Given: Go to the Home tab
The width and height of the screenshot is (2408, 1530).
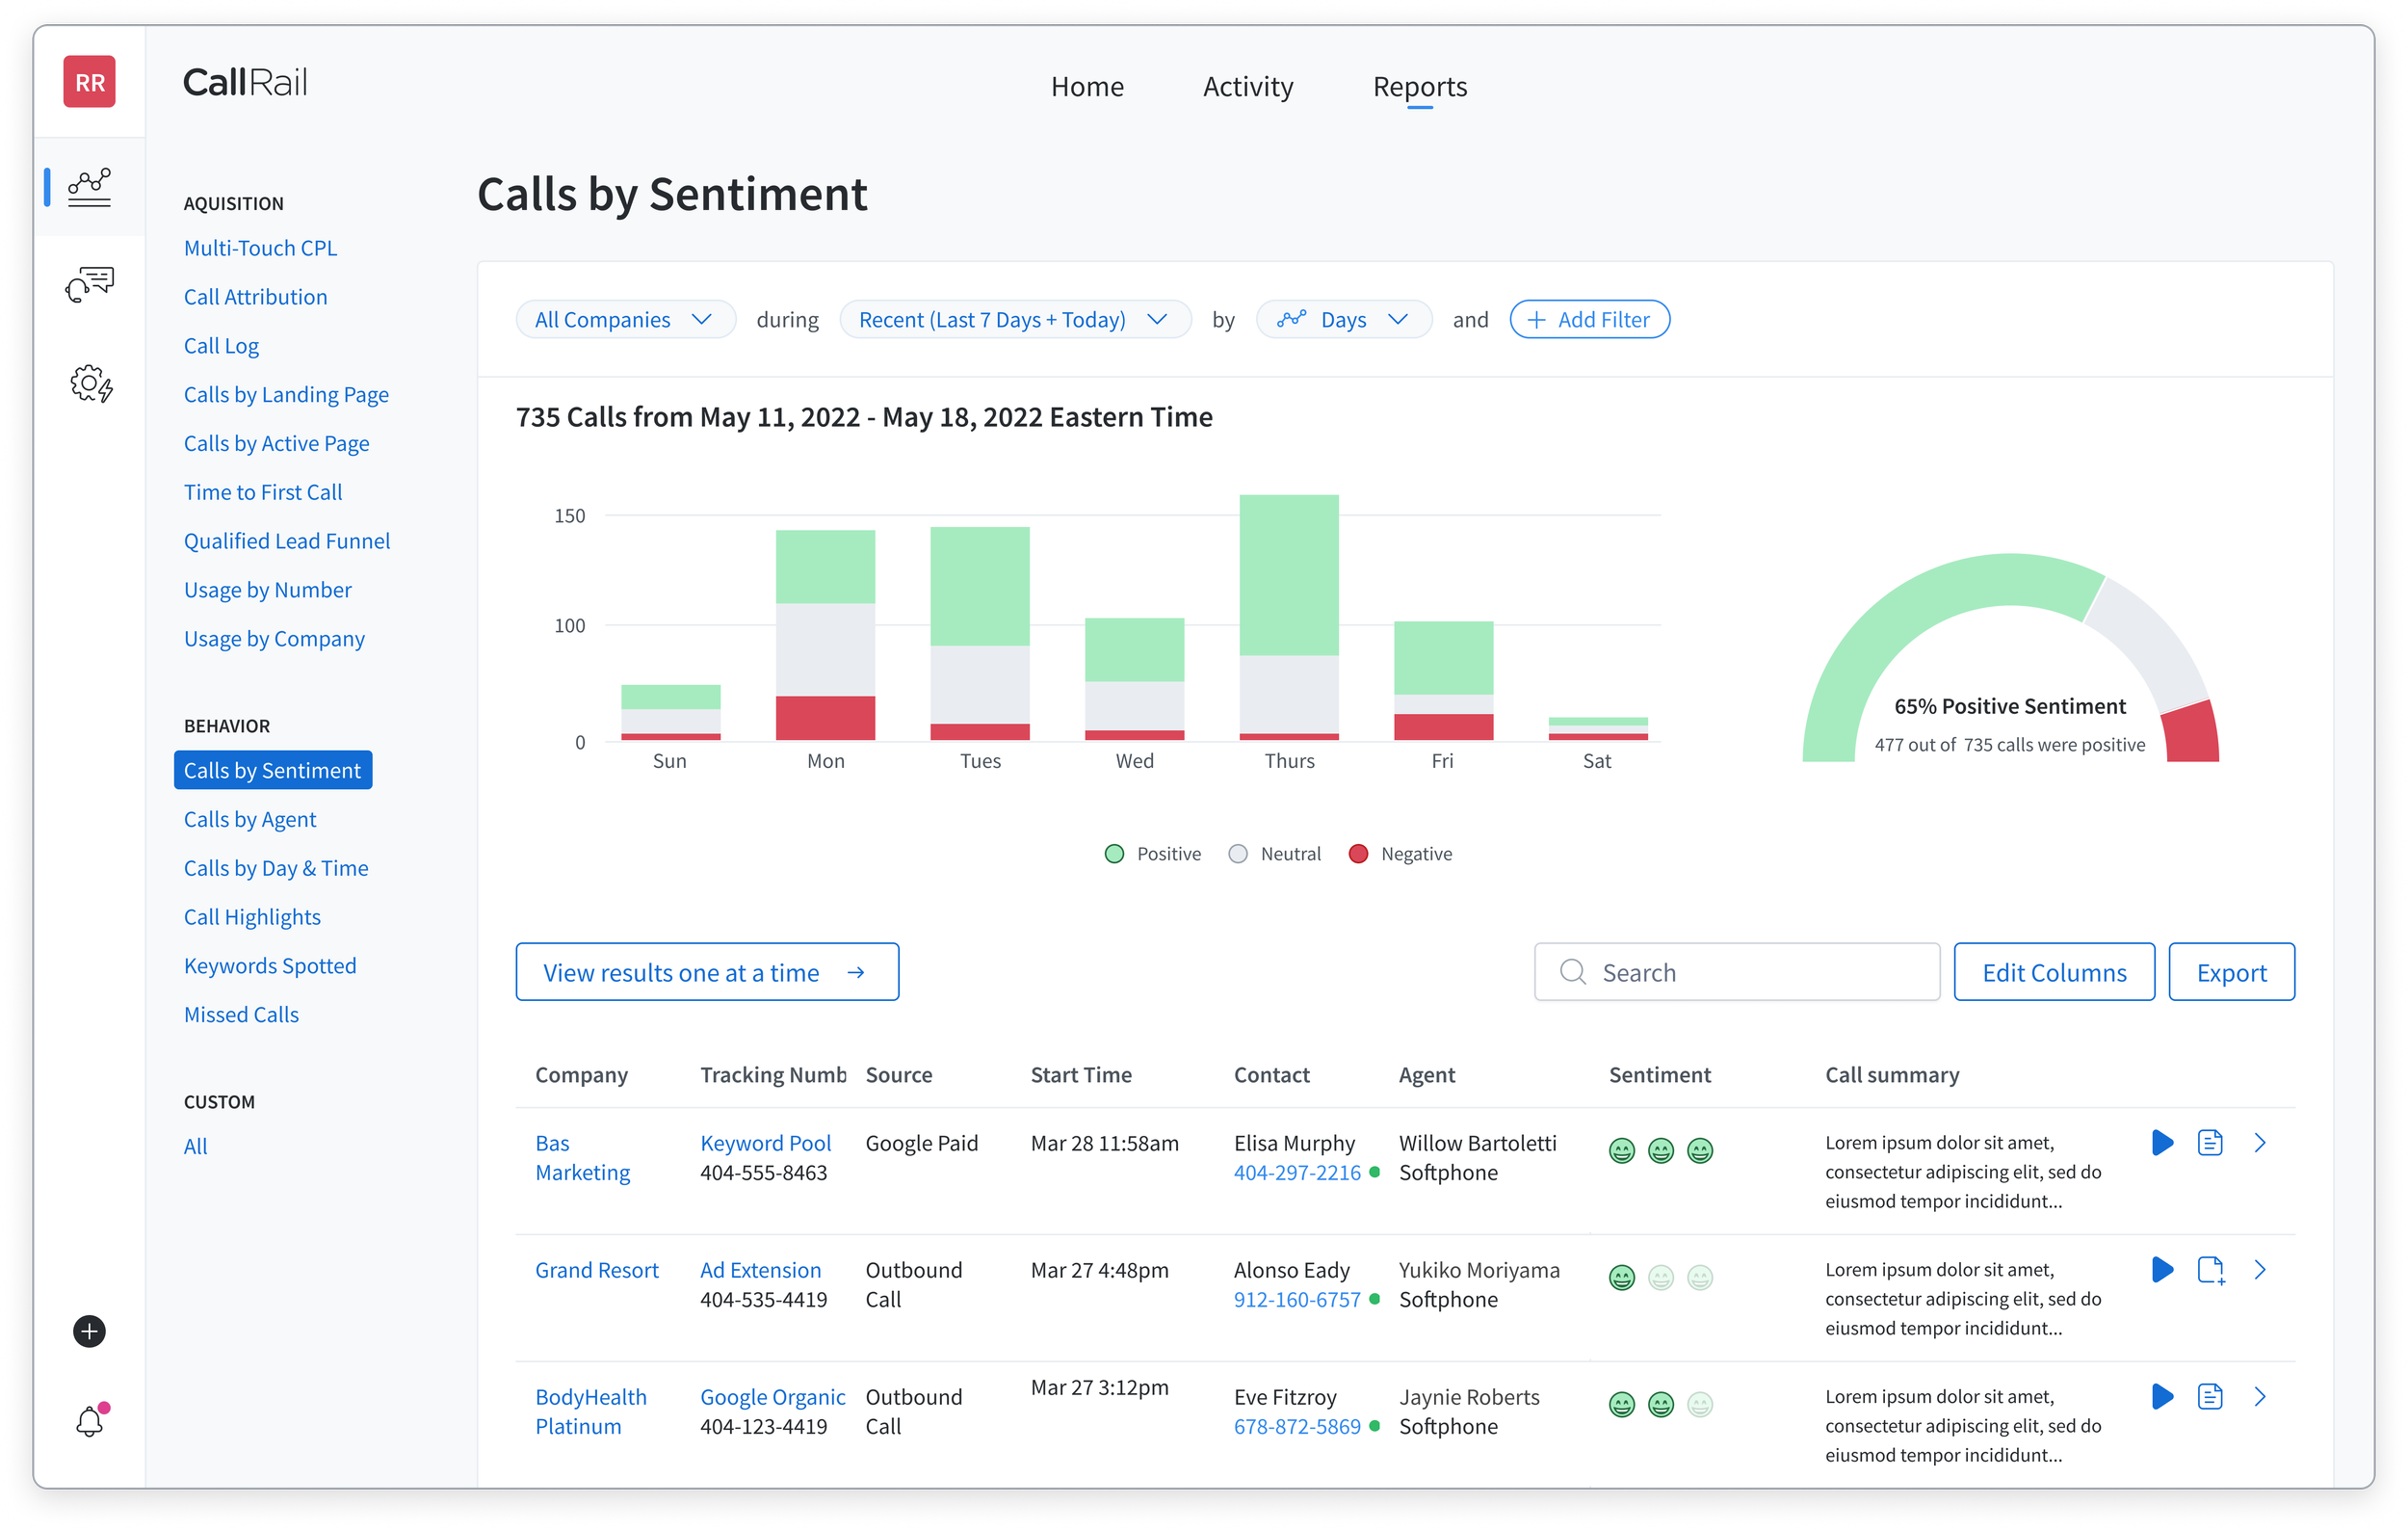Looking at the screenshot, I should (1087, 87).
